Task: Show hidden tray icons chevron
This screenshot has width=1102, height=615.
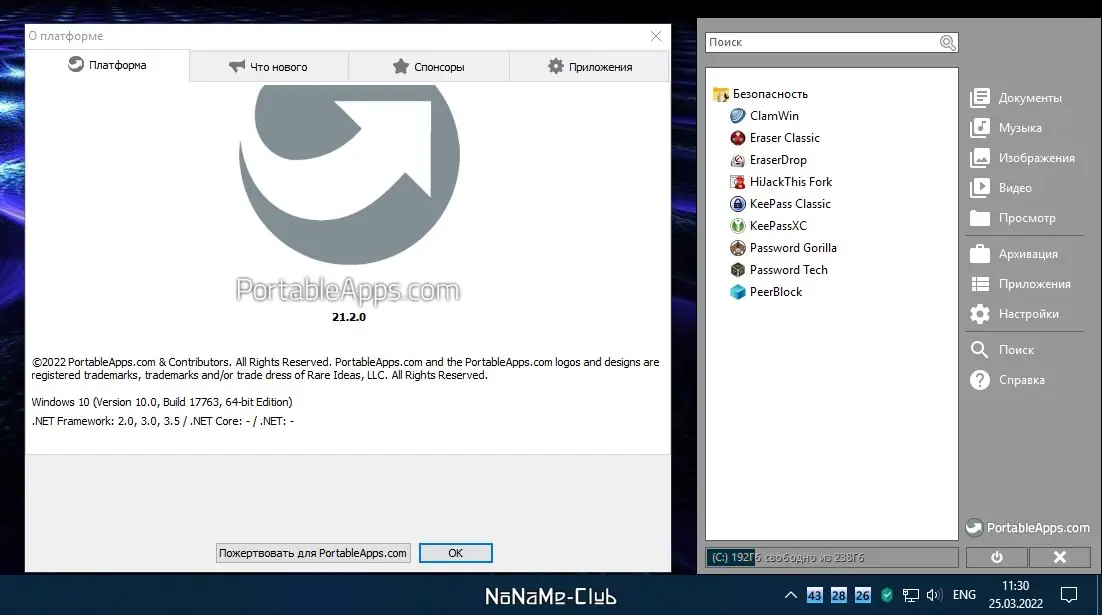Action: tap(791, 595)
